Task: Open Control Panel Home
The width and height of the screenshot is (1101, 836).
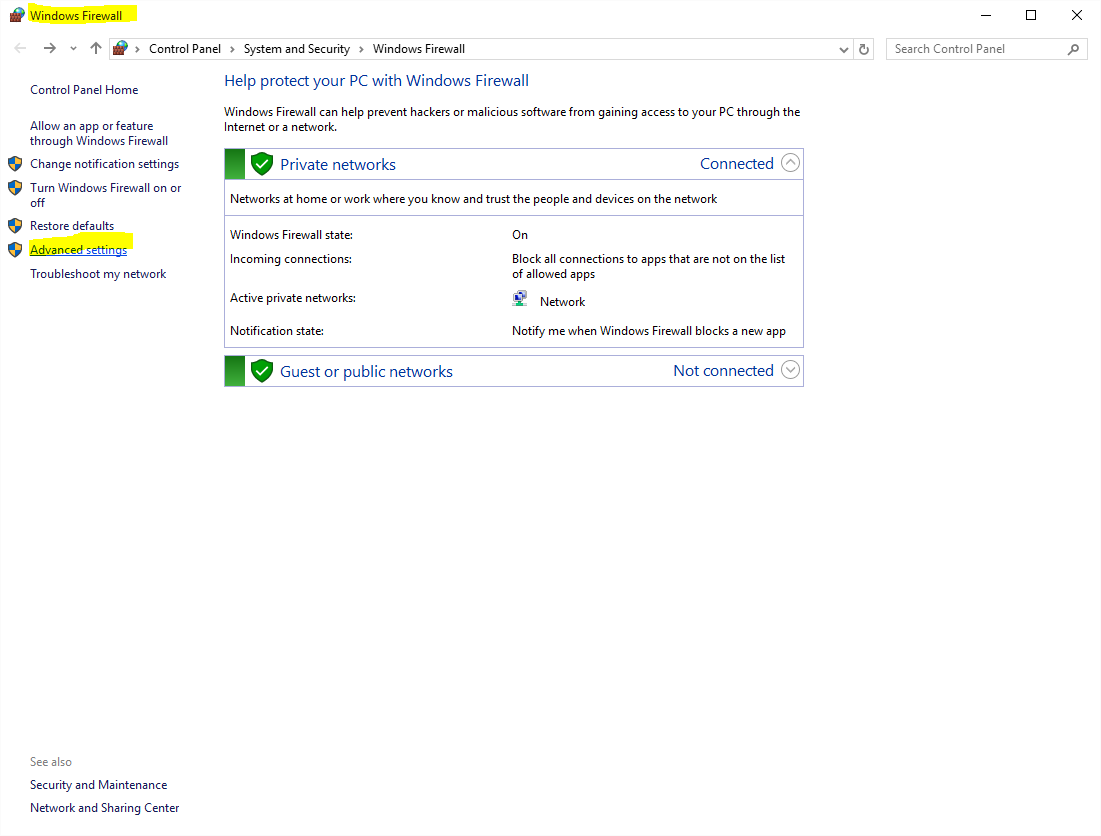Action: [x=84, y=90]
